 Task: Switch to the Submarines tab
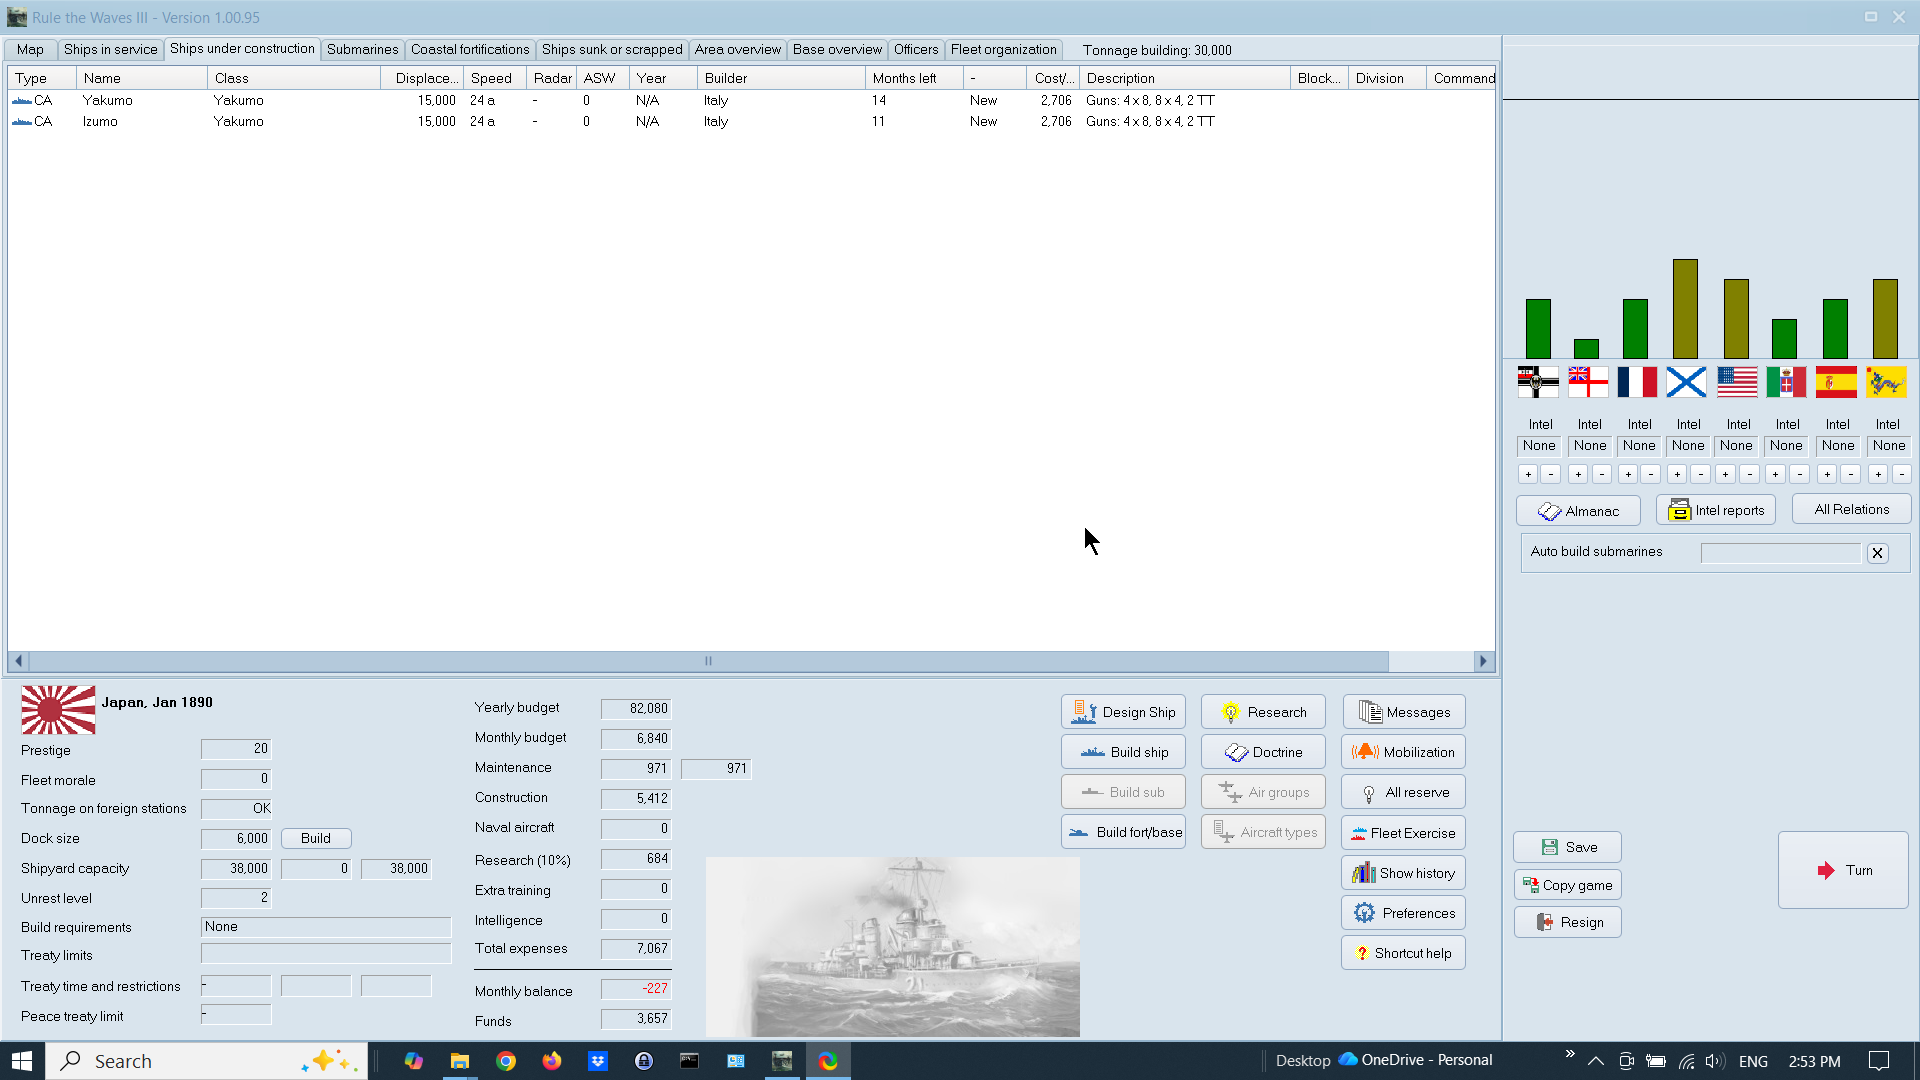[x=362, y=49]
